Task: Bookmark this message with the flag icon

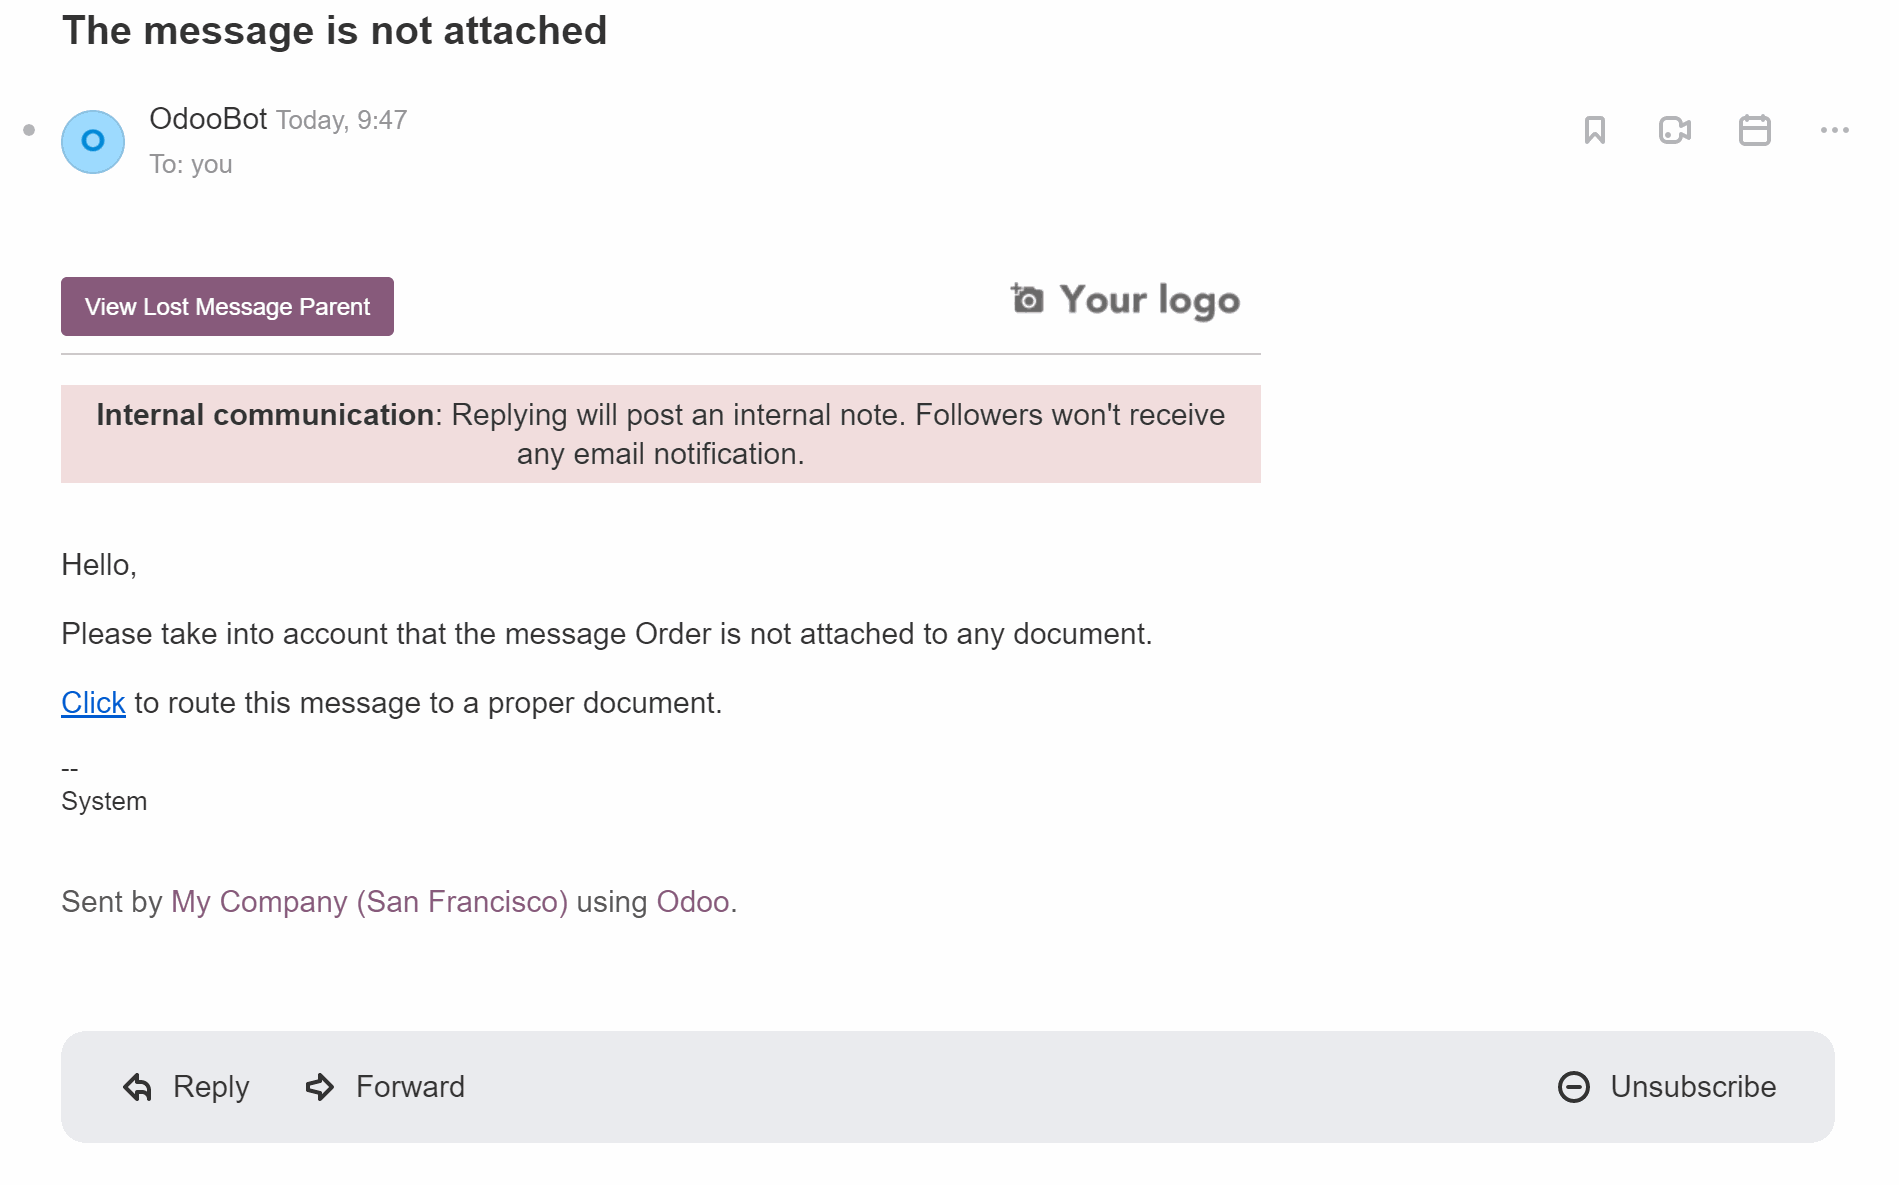Action: click(x=1595, y=130)
